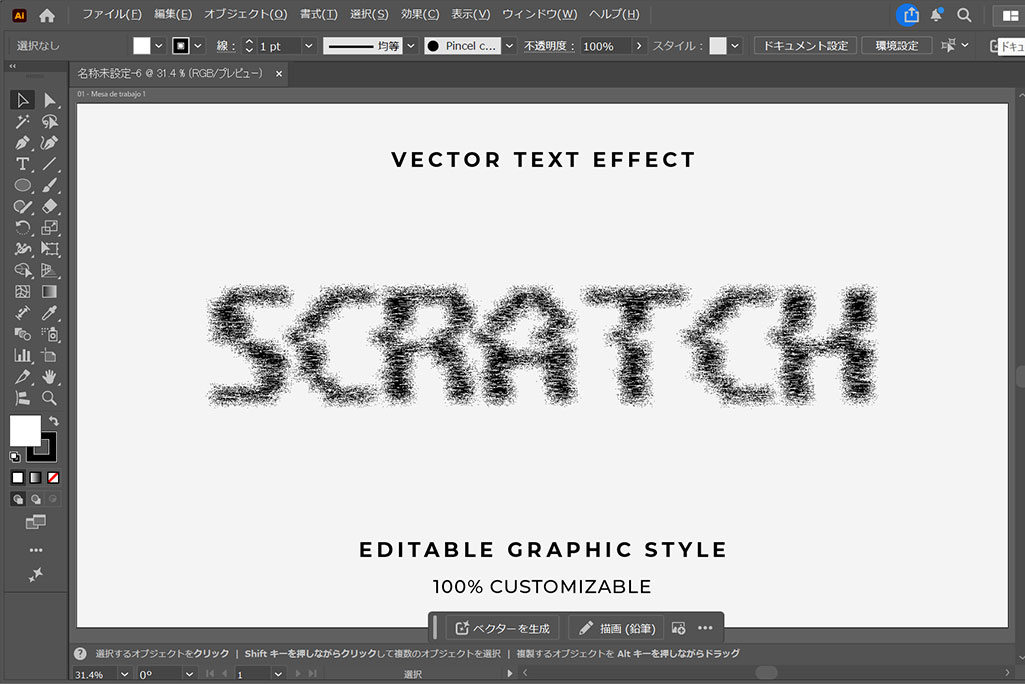Select the Eyedropper tool

[49, 313]
